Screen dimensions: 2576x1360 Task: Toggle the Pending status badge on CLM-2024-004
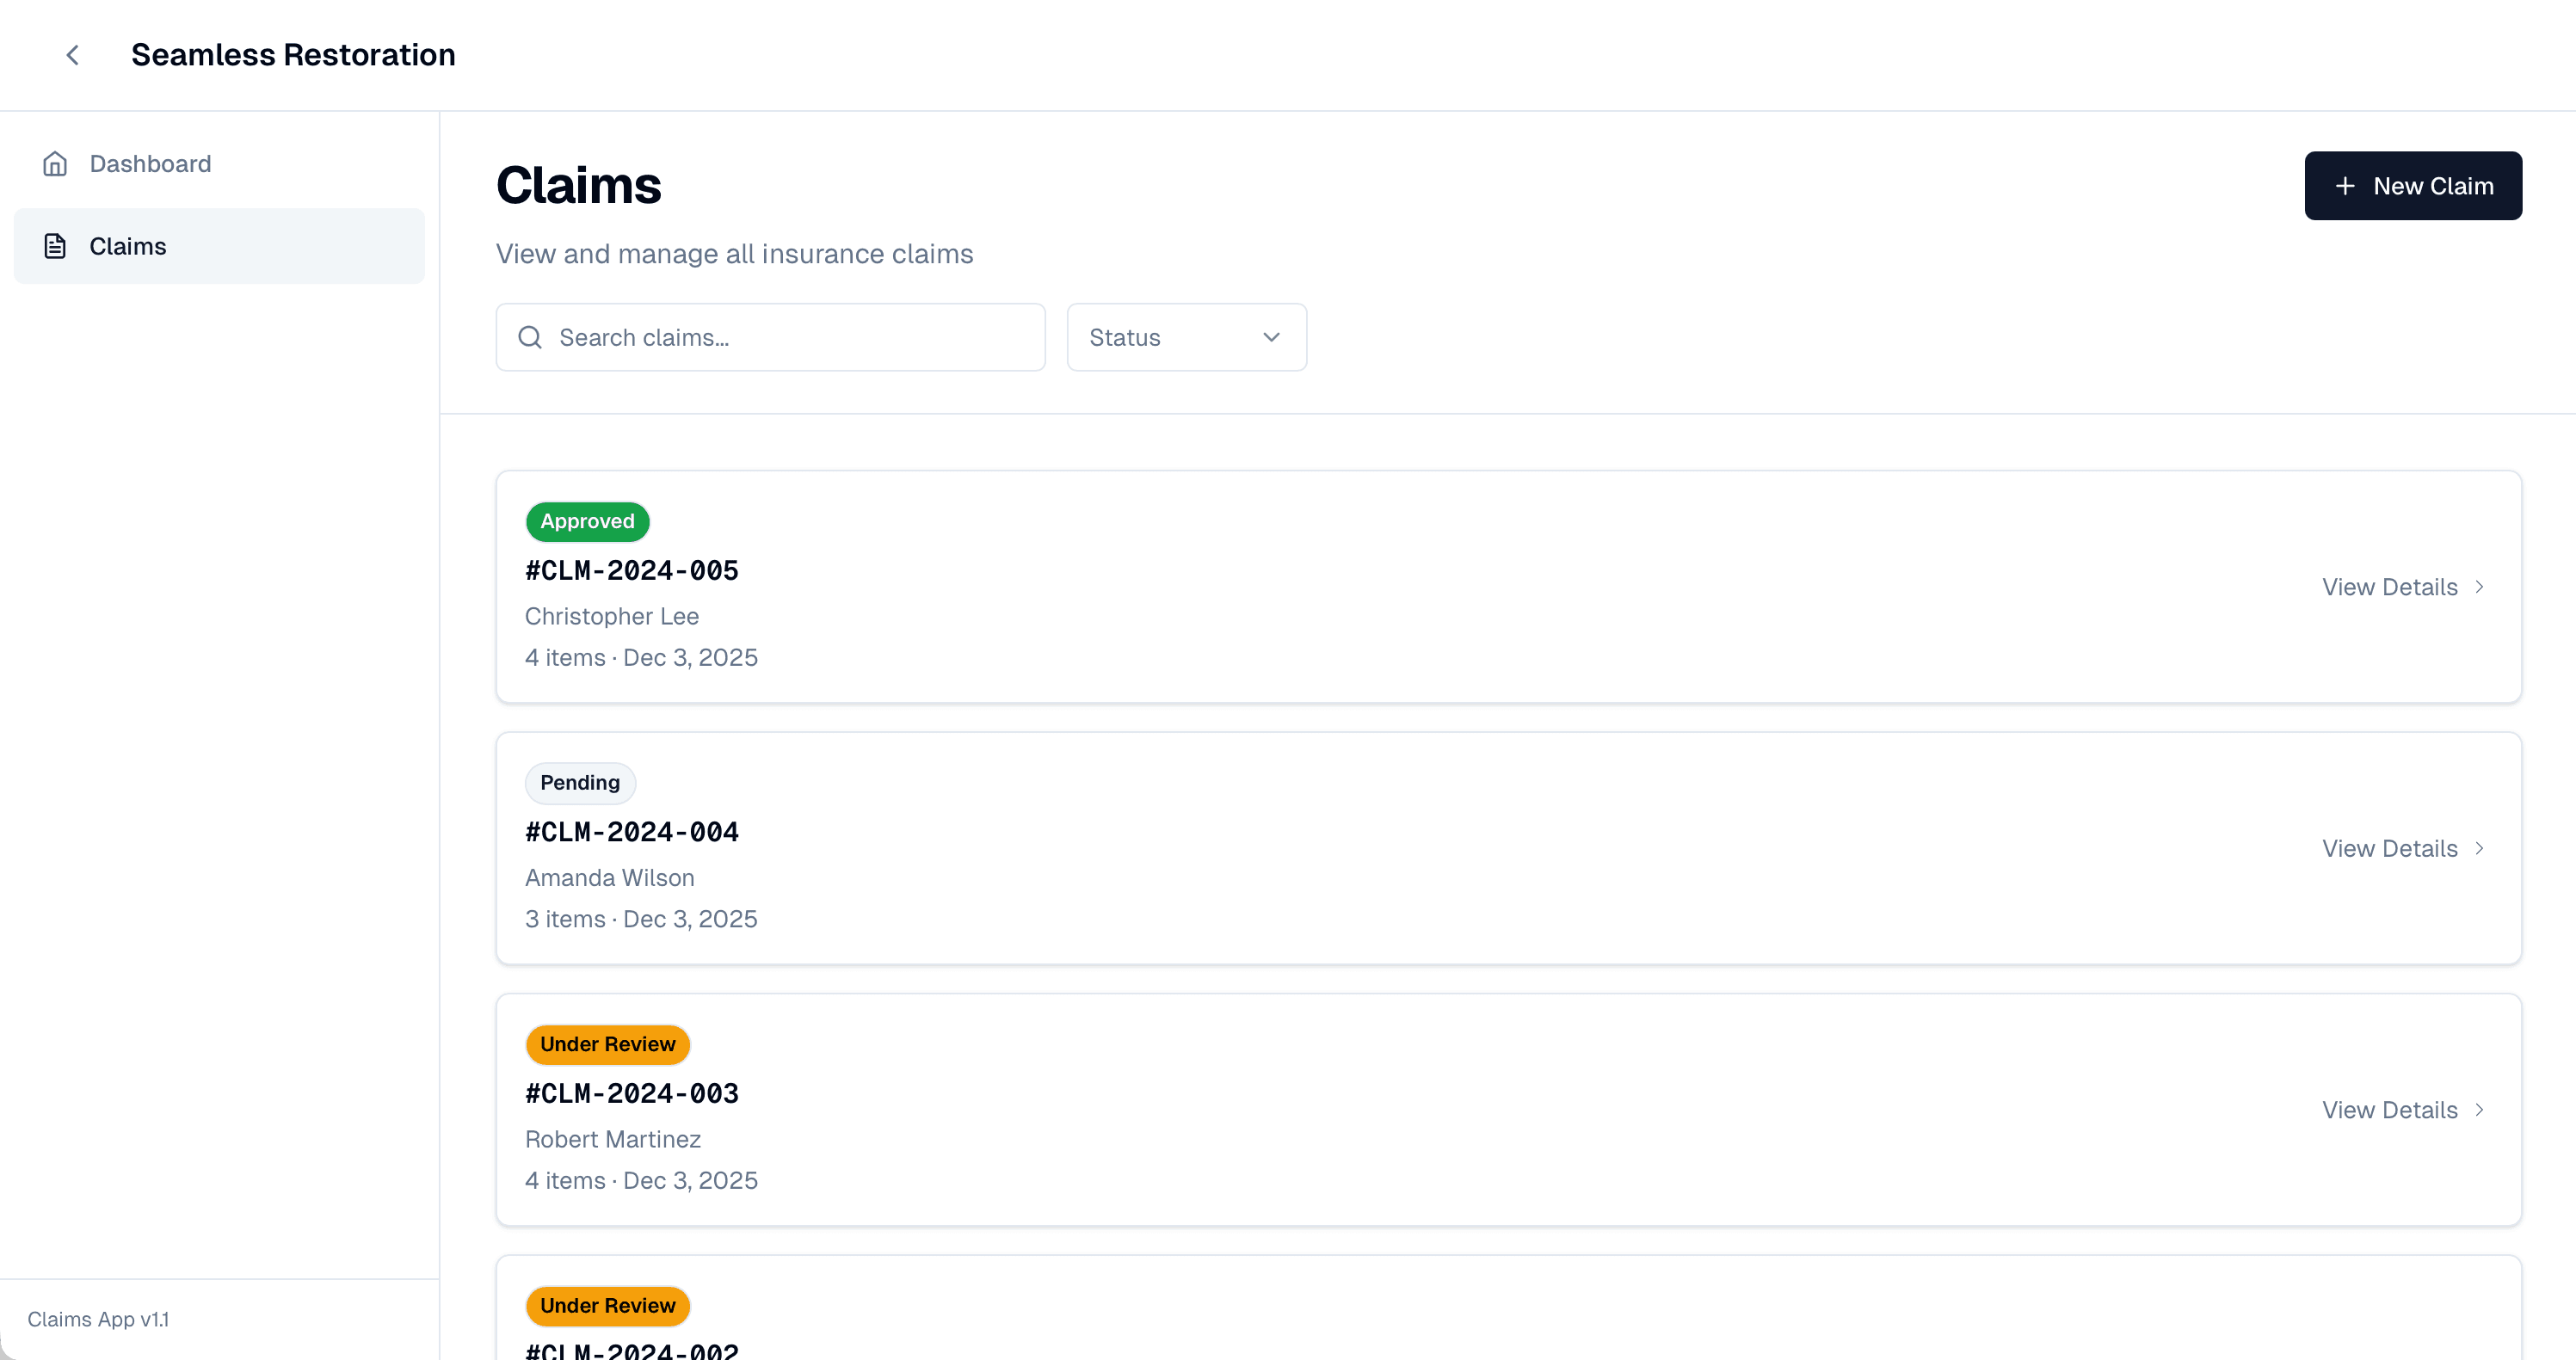pos(580,783)
